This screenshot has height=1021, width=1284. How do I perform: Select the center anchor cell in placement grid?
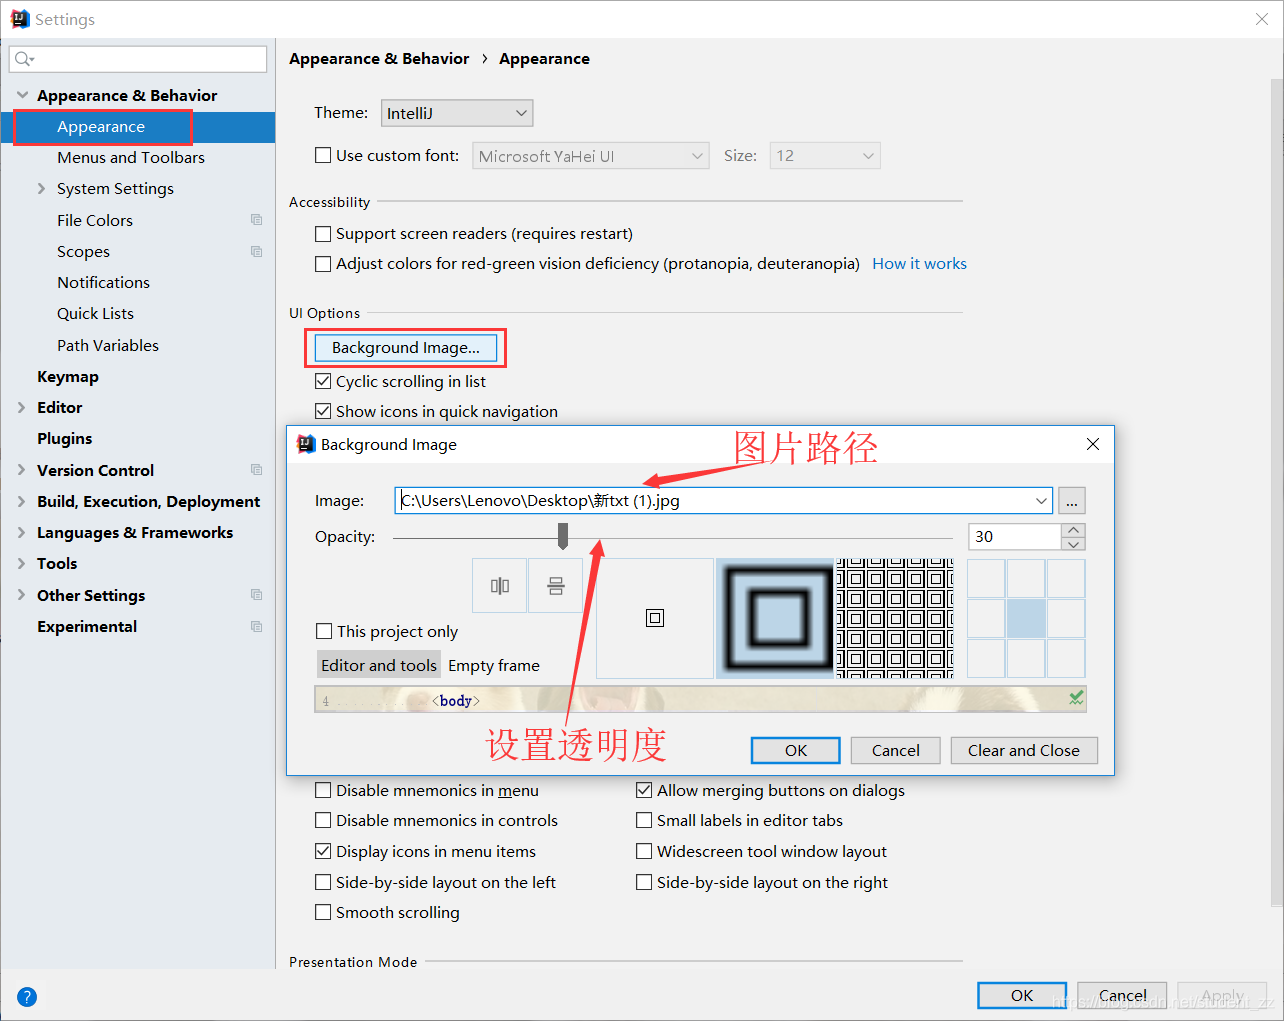[1026, 619]
